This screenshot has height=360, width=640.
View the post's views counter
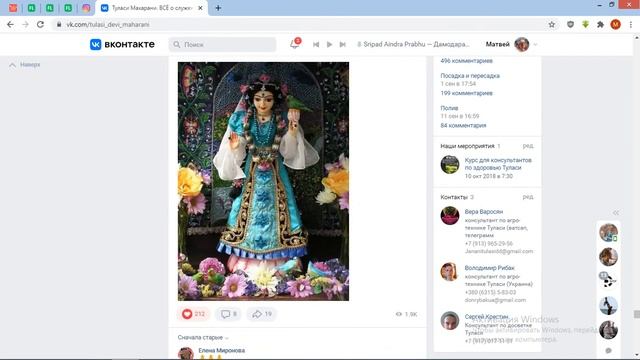click(x=407, y=314)
